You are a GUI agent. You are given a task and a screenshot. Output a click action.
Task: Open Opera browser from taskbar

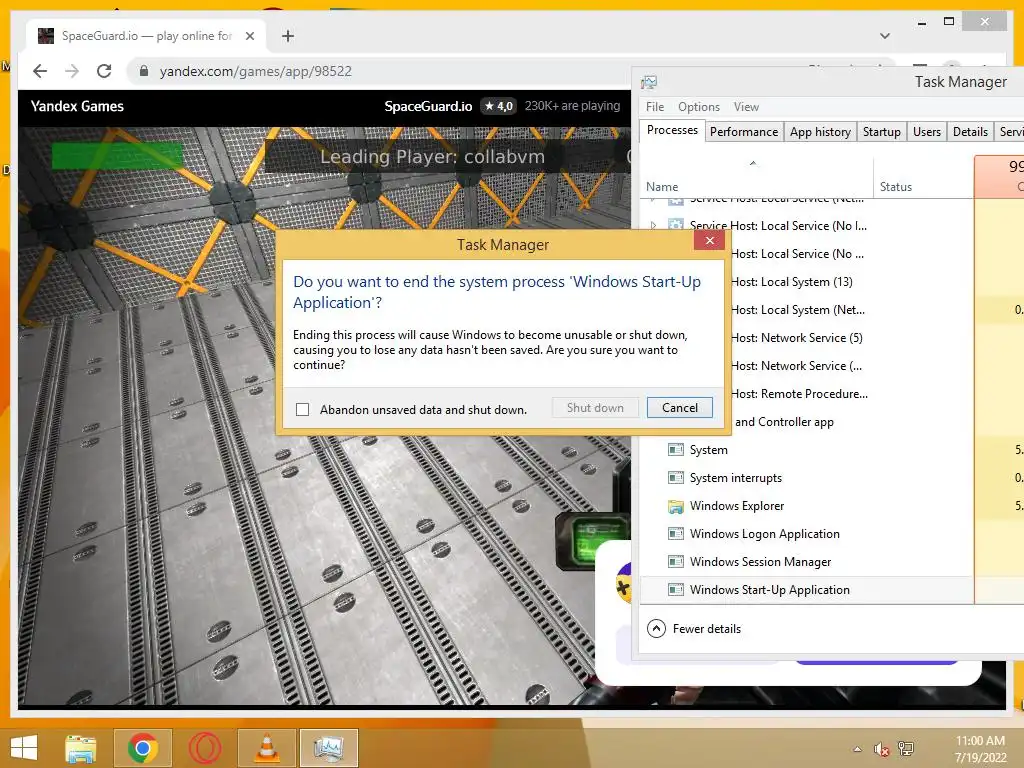204,748
